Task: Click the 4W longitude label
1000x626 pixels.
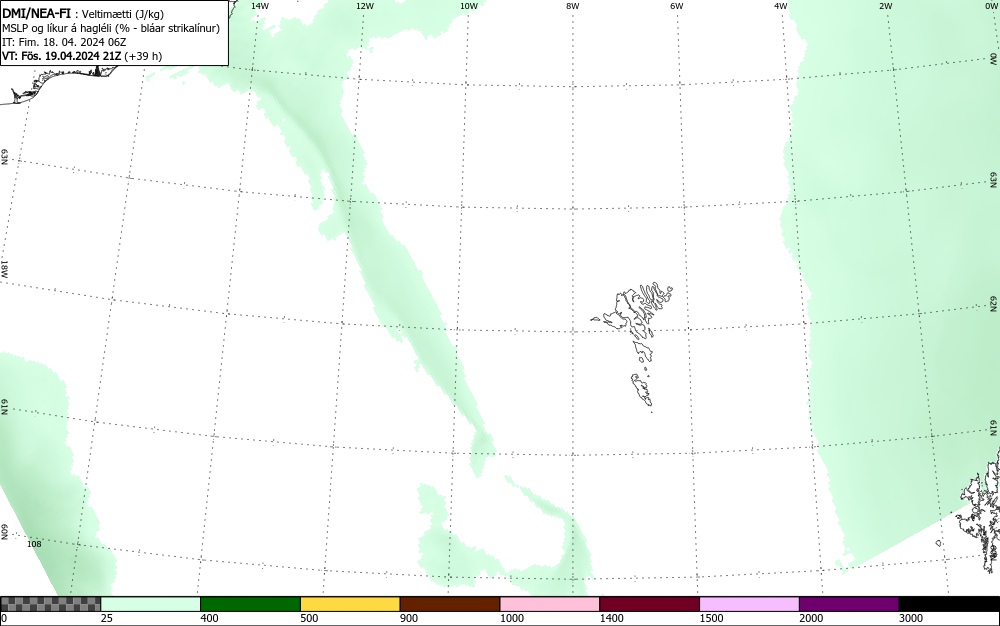Action: pos(781,6)
